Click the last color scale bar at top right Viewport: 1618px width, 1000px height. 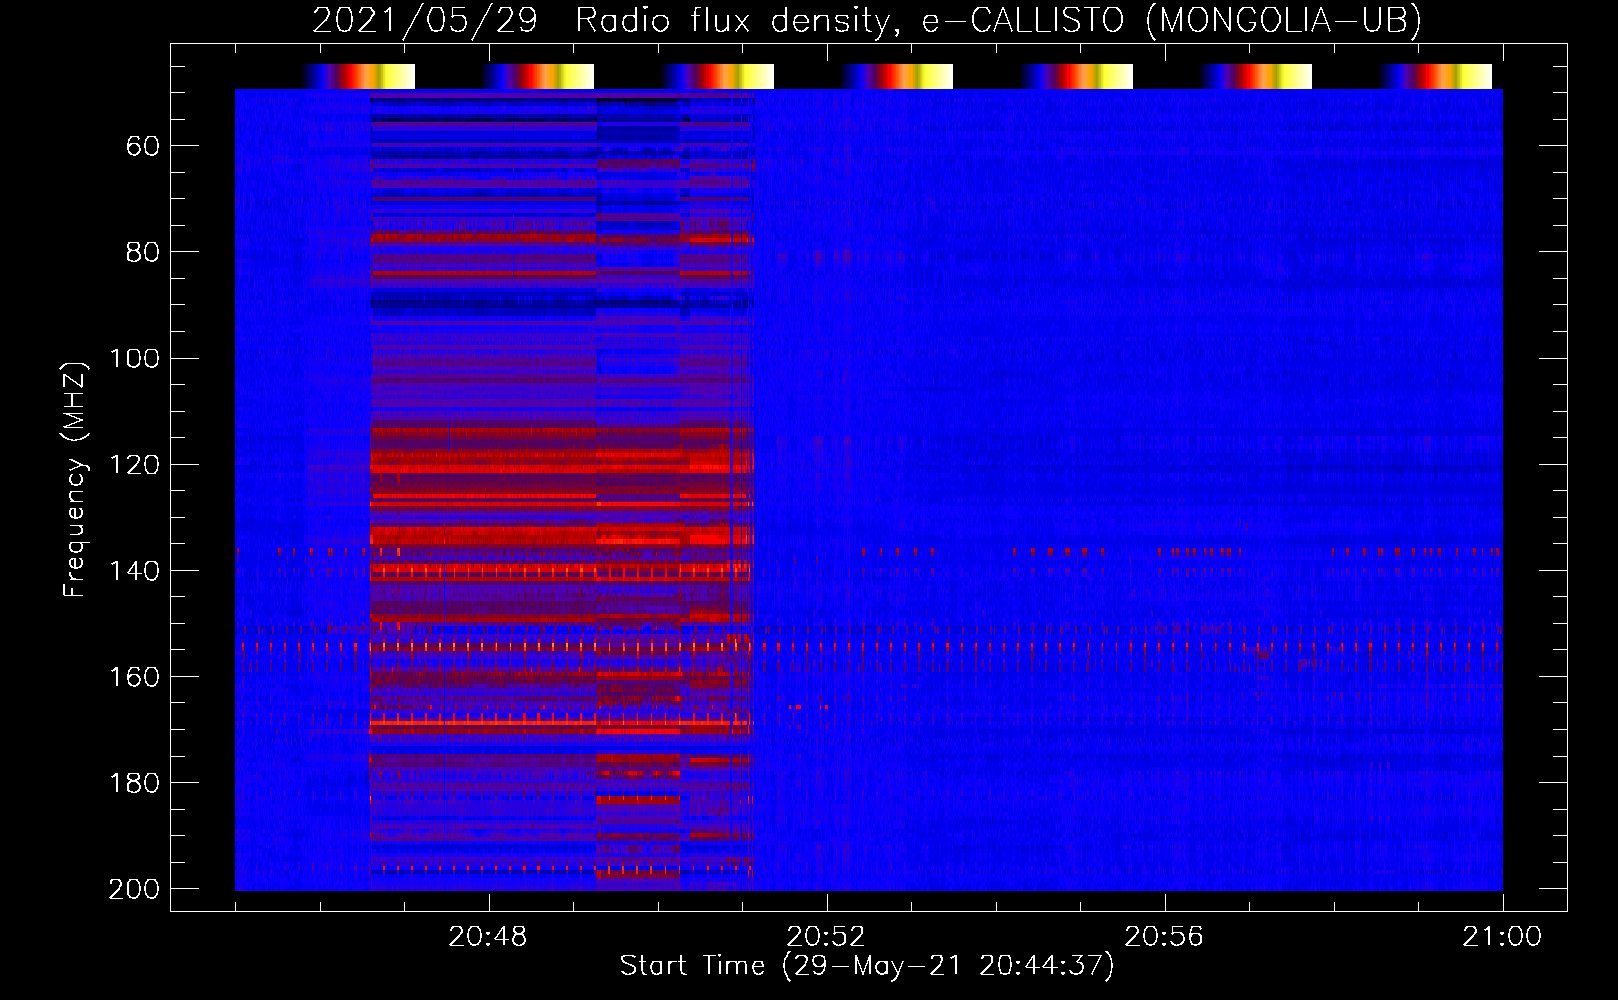point(1436,76)
